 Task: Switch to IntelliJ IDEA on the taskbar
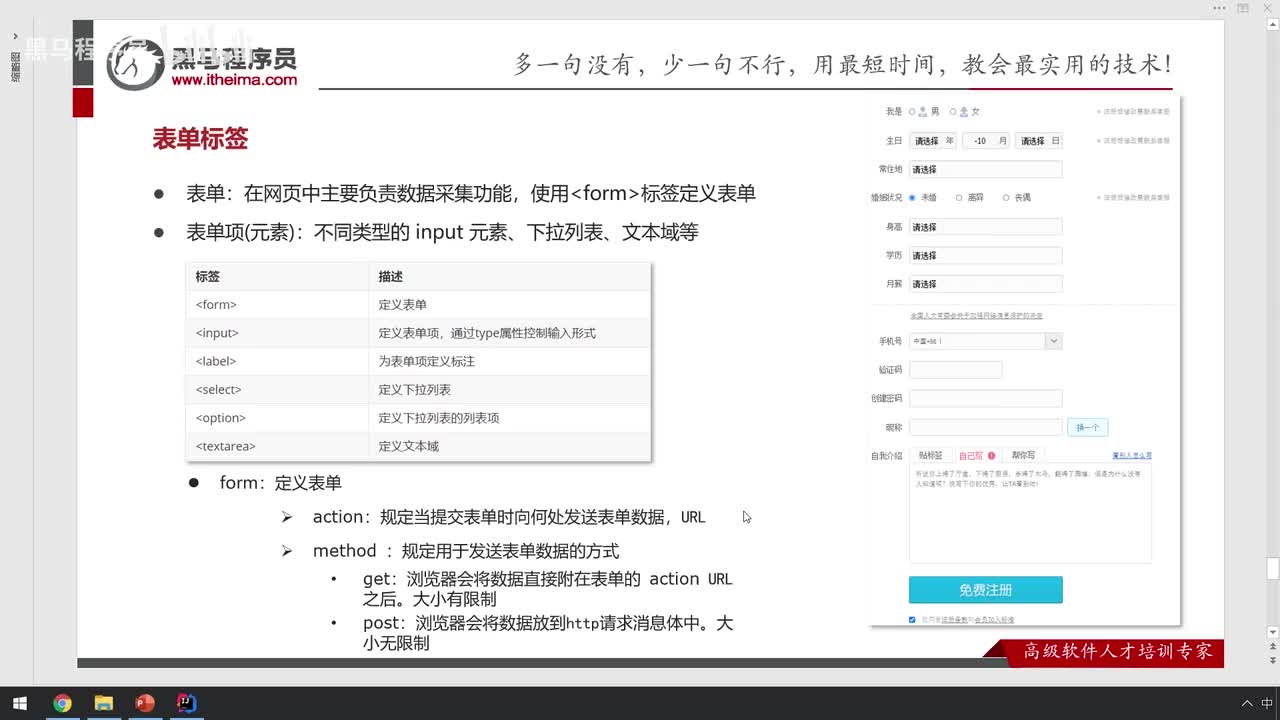point(186,703)
